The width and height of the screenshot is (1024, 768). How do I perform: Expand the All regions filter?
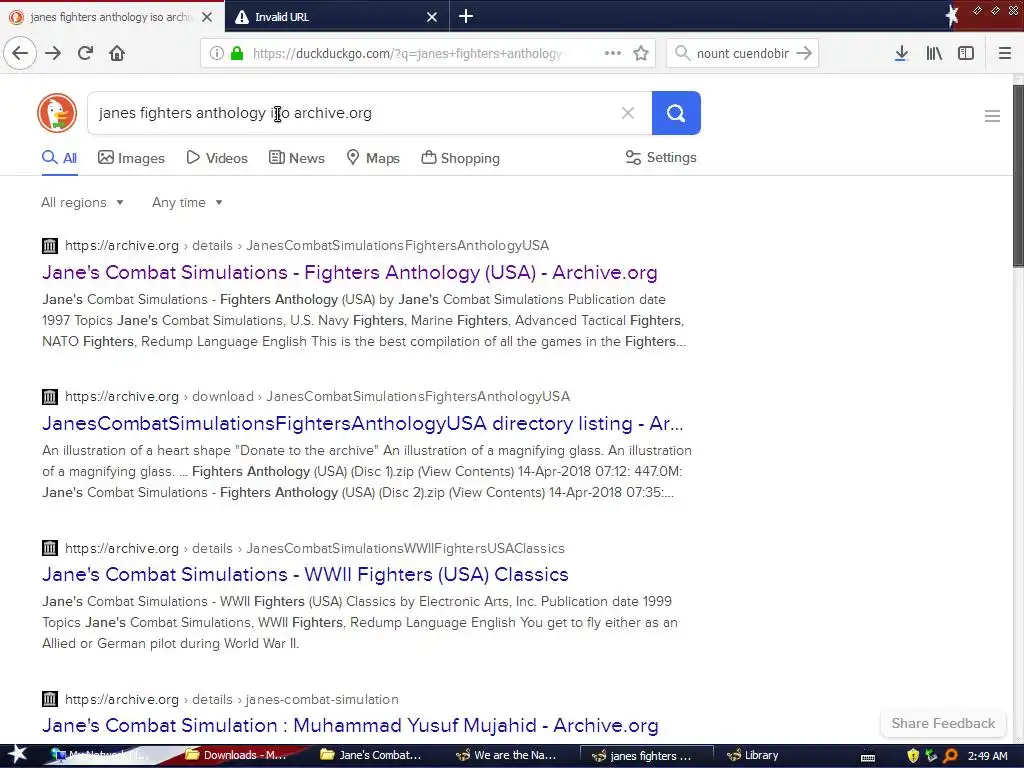82,202
